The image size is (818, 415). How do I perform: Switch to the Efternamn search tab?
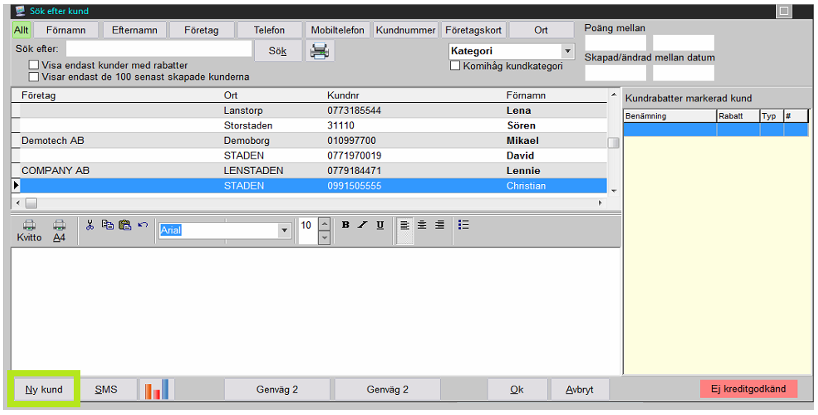click(x=133, y=30)
